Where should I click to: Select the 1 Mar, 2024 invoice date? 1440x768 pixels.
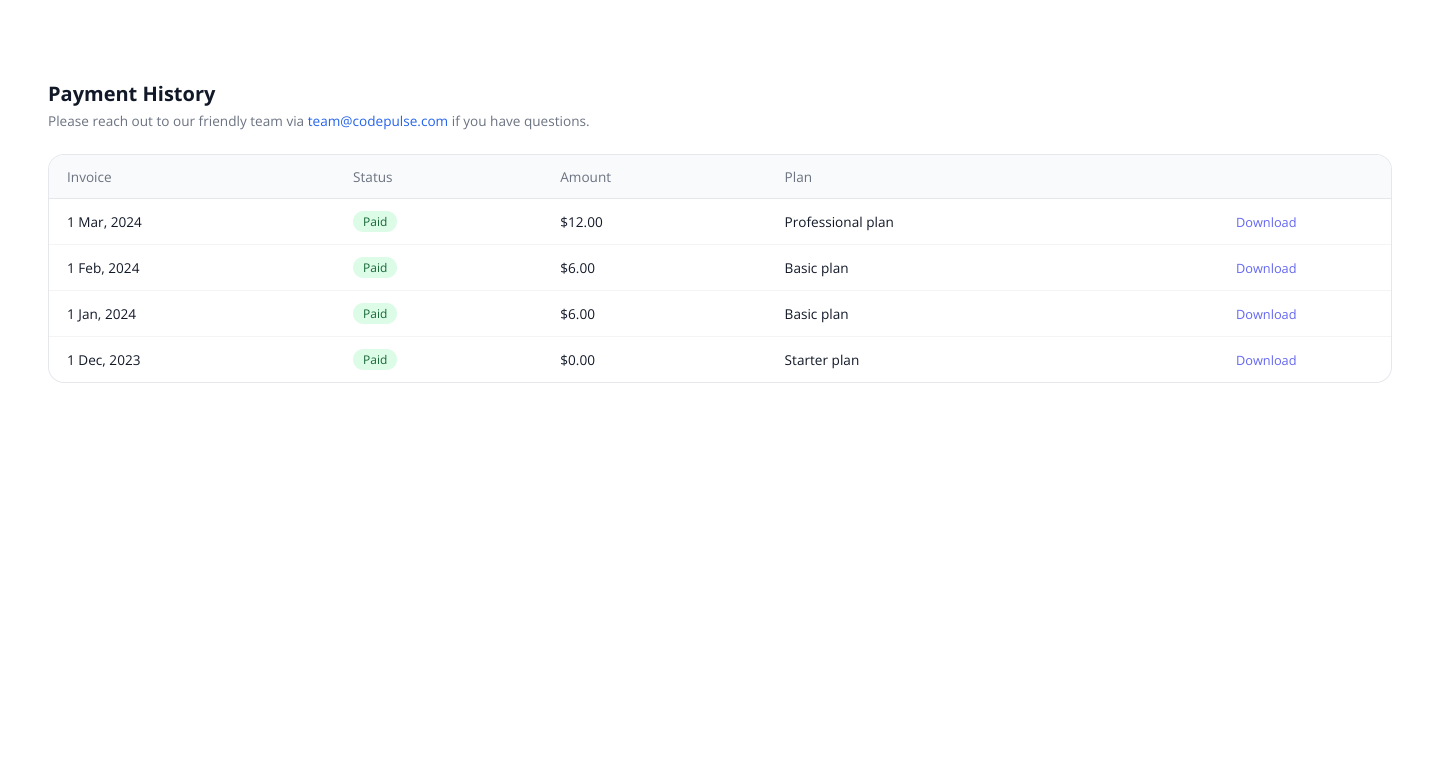(x=104, y=222)
